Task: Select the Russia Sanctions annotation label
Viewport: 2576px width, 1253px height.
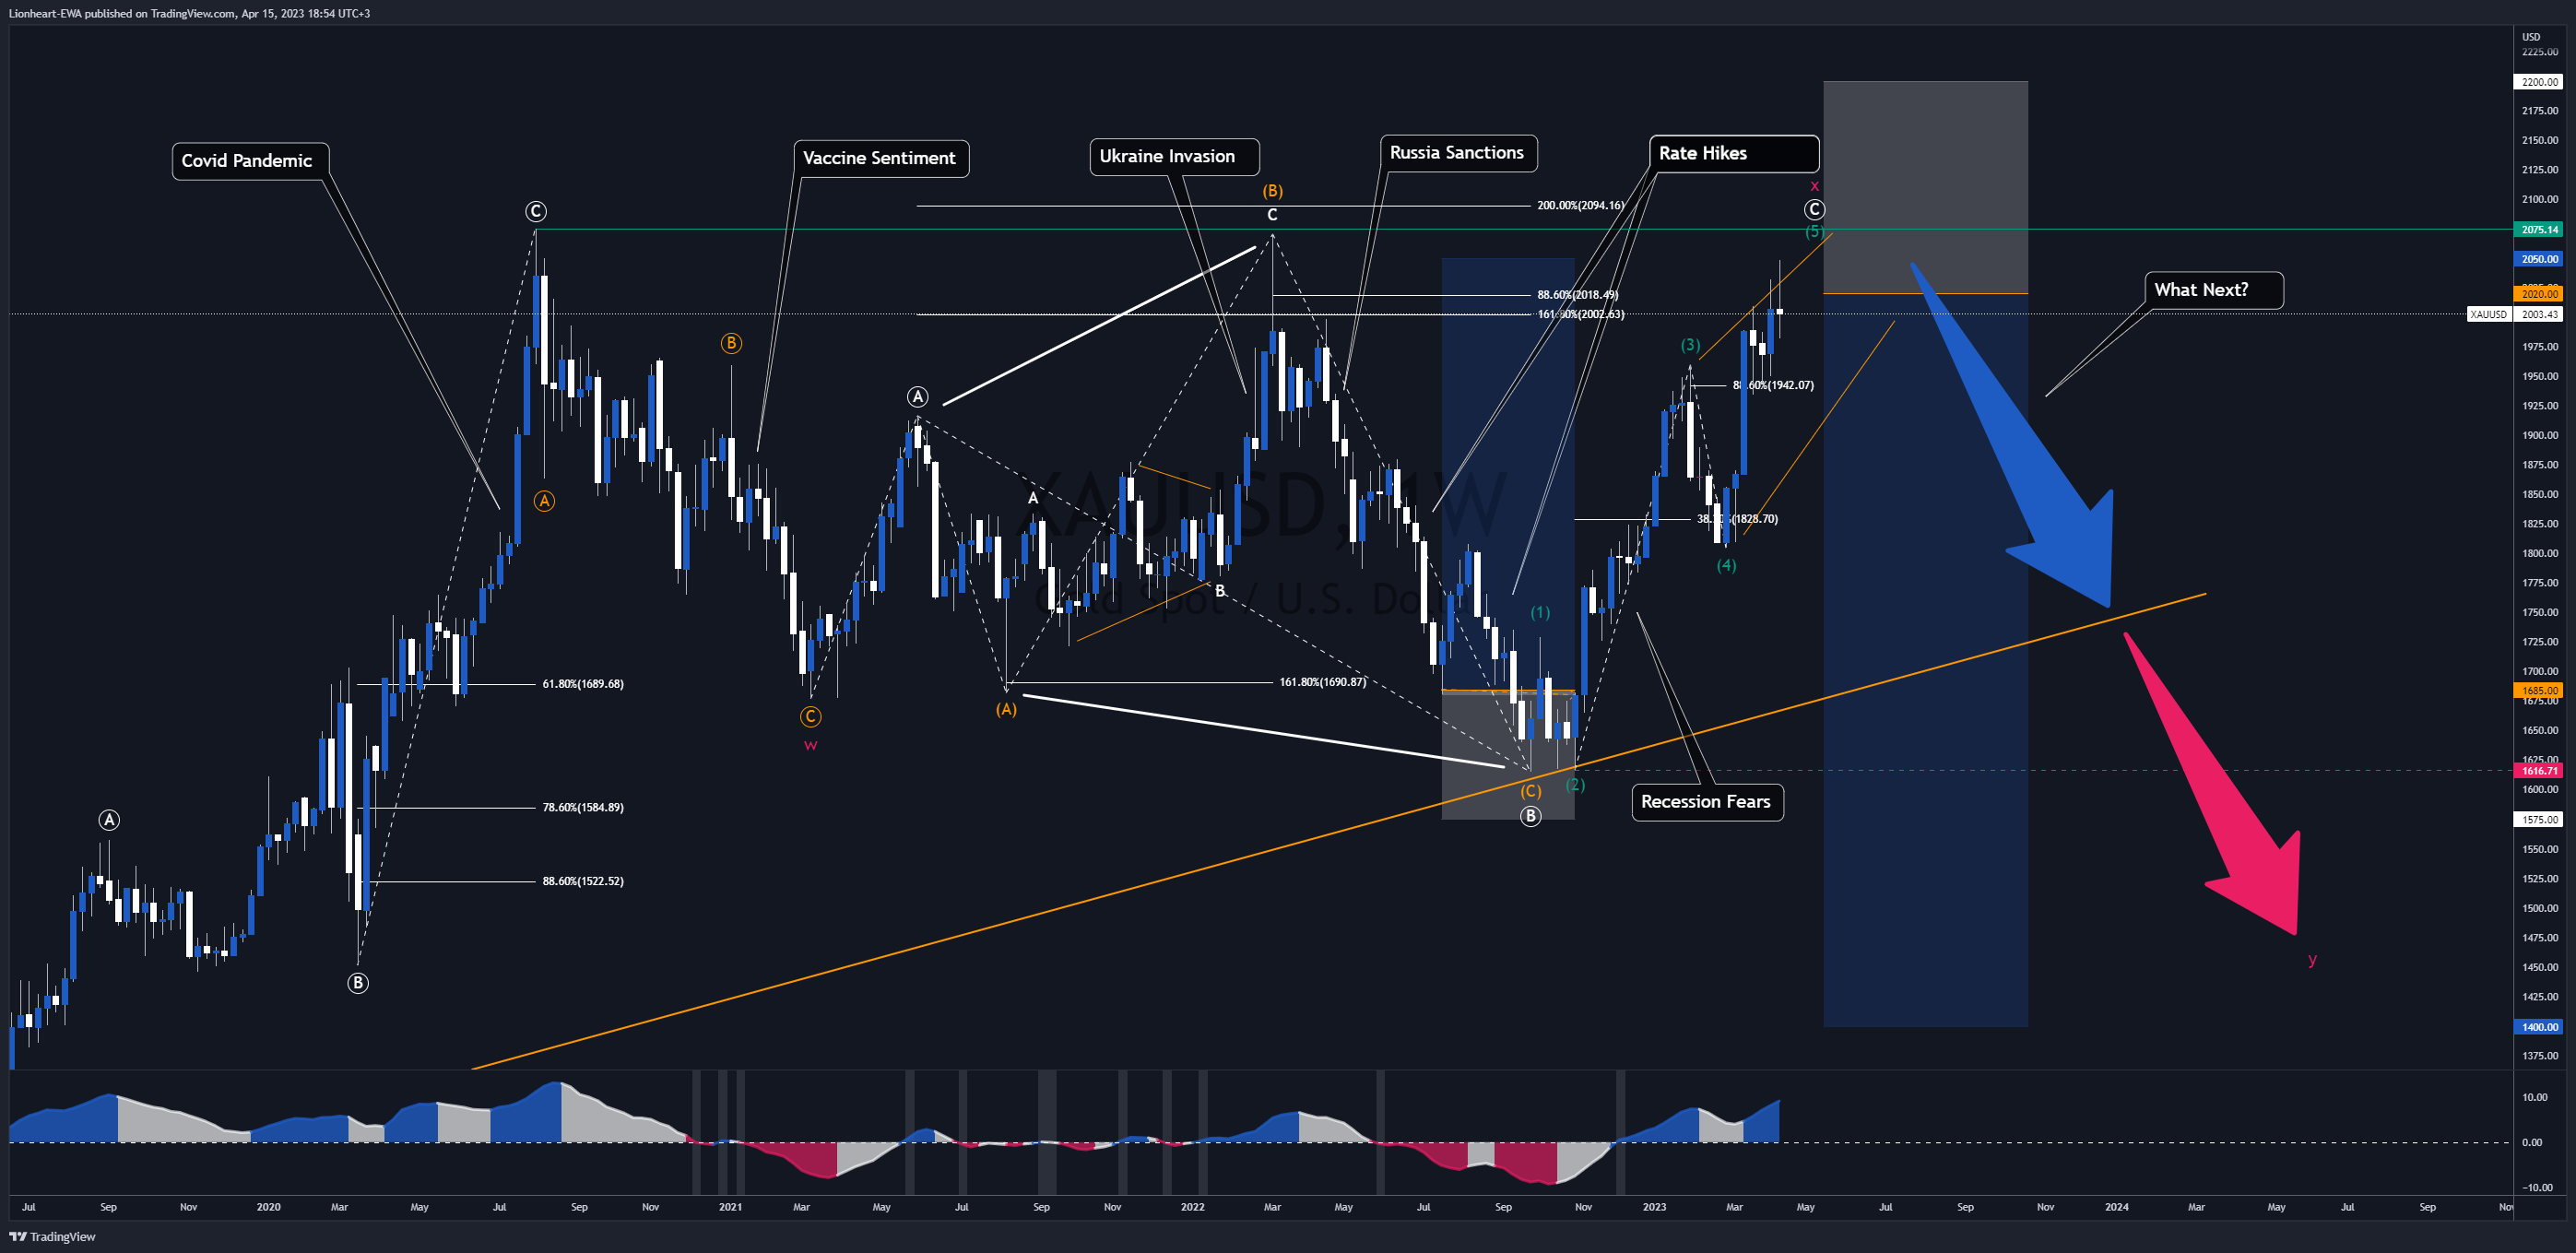Action: pyautogui.click(x=1459, y=153)
